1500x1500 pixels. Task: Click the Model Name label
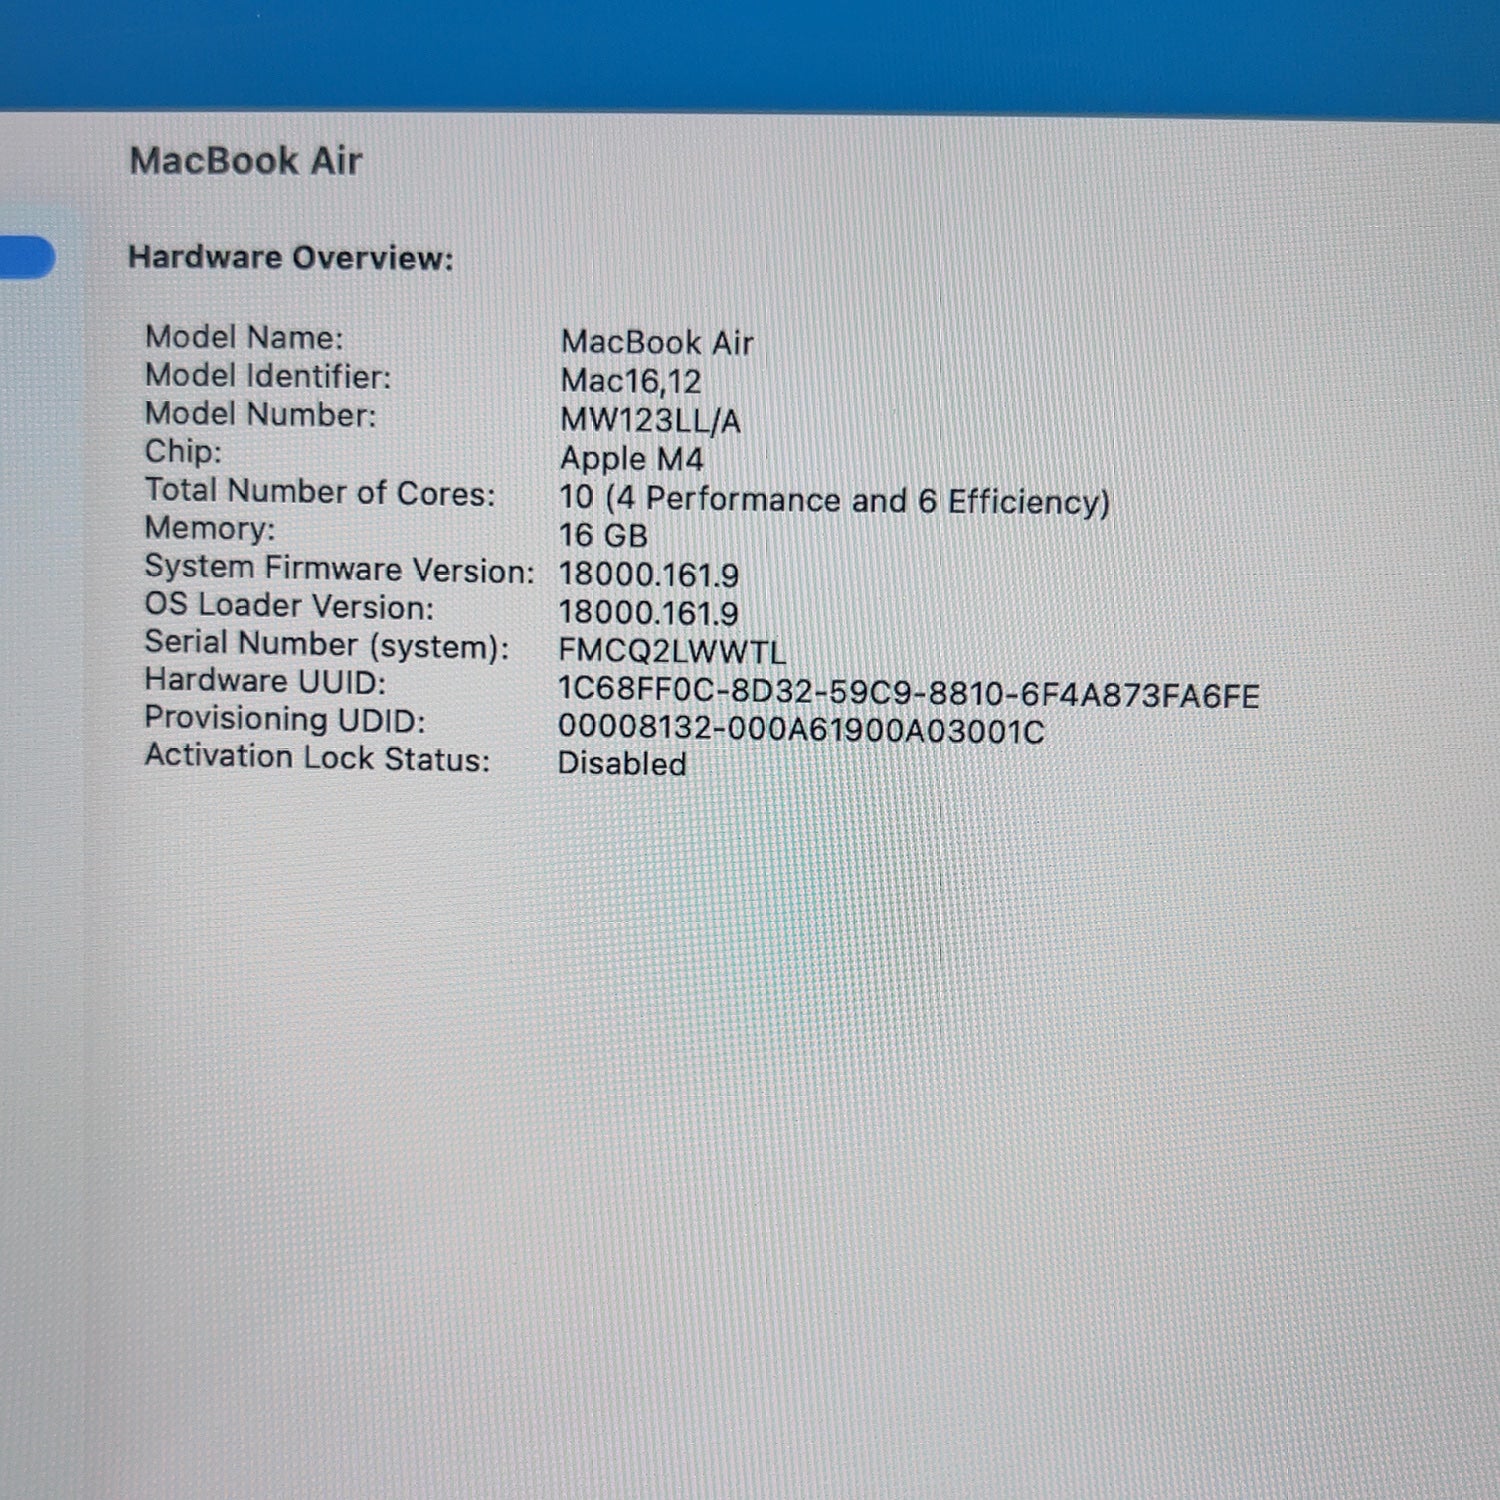tap(244, 337)
